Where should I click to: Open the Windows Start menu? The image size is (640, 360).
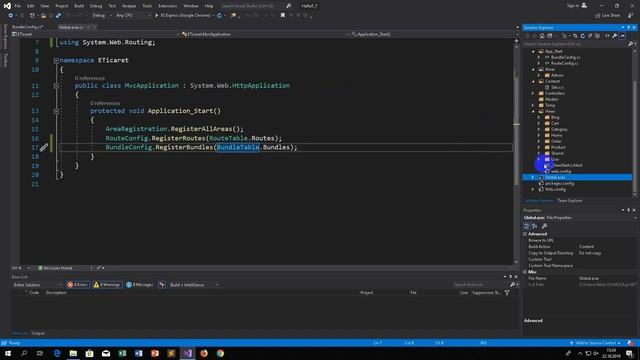coord(7,353)
